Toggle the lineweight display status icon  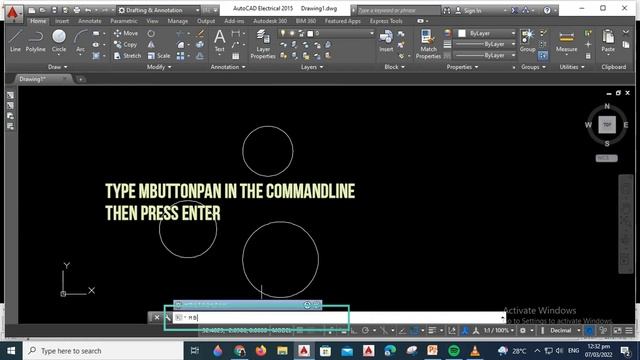(x=432, y=331)
